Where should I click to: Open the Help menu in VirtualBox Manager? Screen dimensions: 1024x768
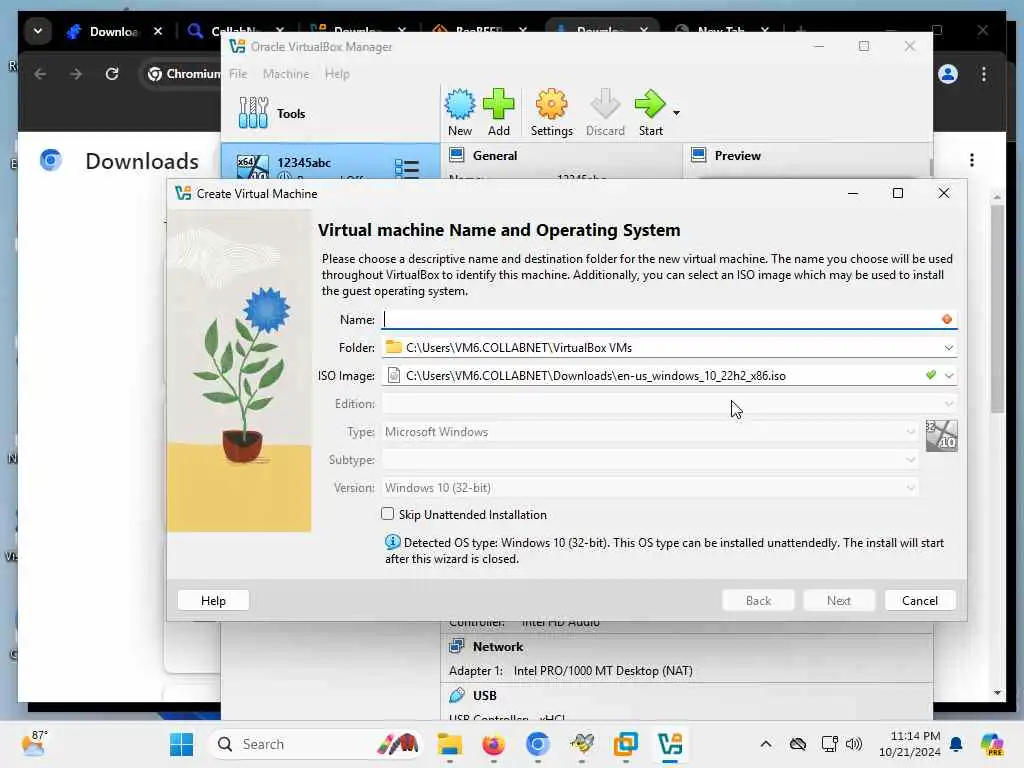tap(337, 74)
